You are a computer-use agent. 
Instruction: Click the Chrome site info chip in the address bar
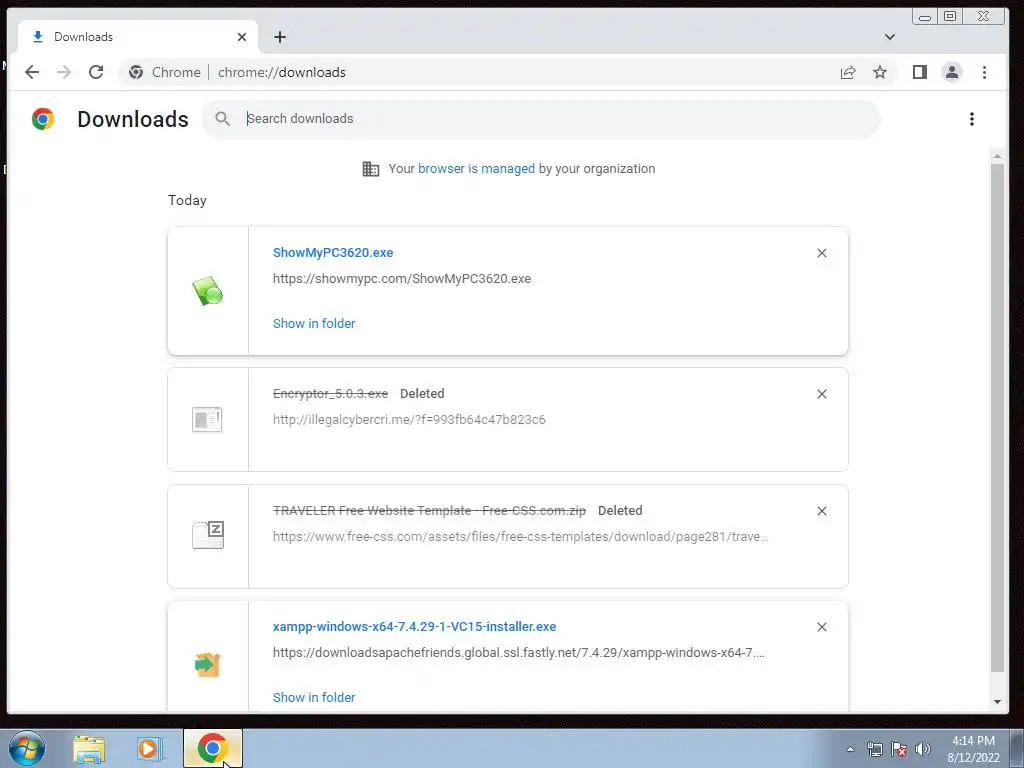click(165, 72)
